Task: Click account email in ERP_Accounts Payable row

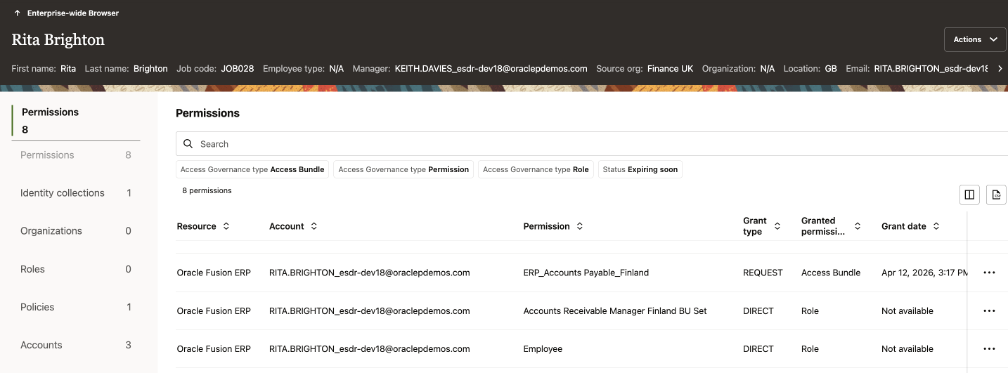Action: [x=370, y=272]
